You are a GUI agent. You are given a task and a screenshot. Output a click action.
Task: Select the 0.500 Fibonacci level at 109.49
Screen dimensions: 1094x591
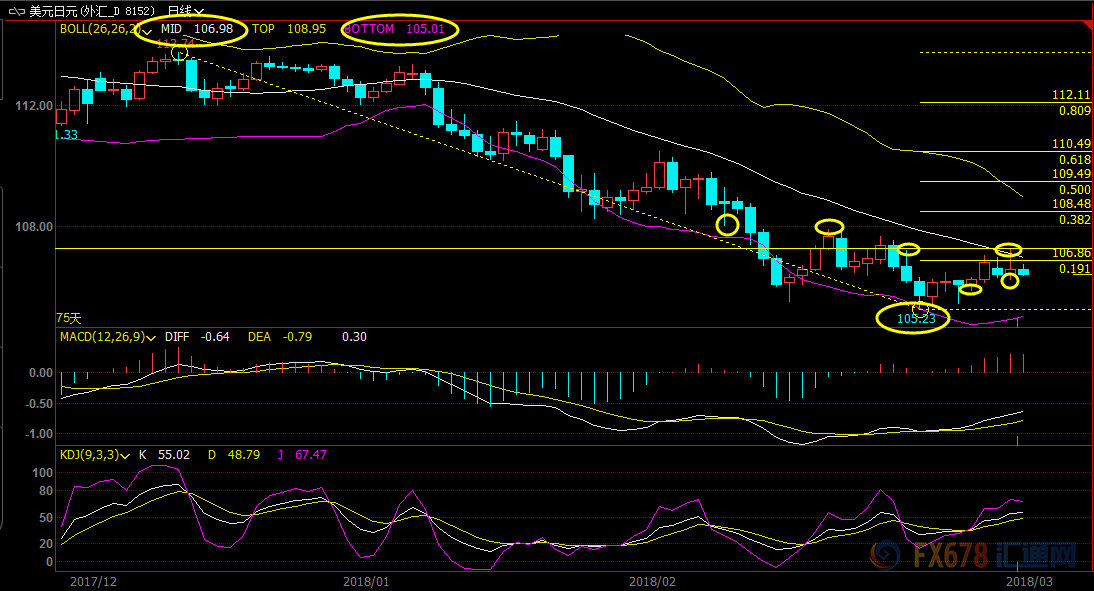1074,190
